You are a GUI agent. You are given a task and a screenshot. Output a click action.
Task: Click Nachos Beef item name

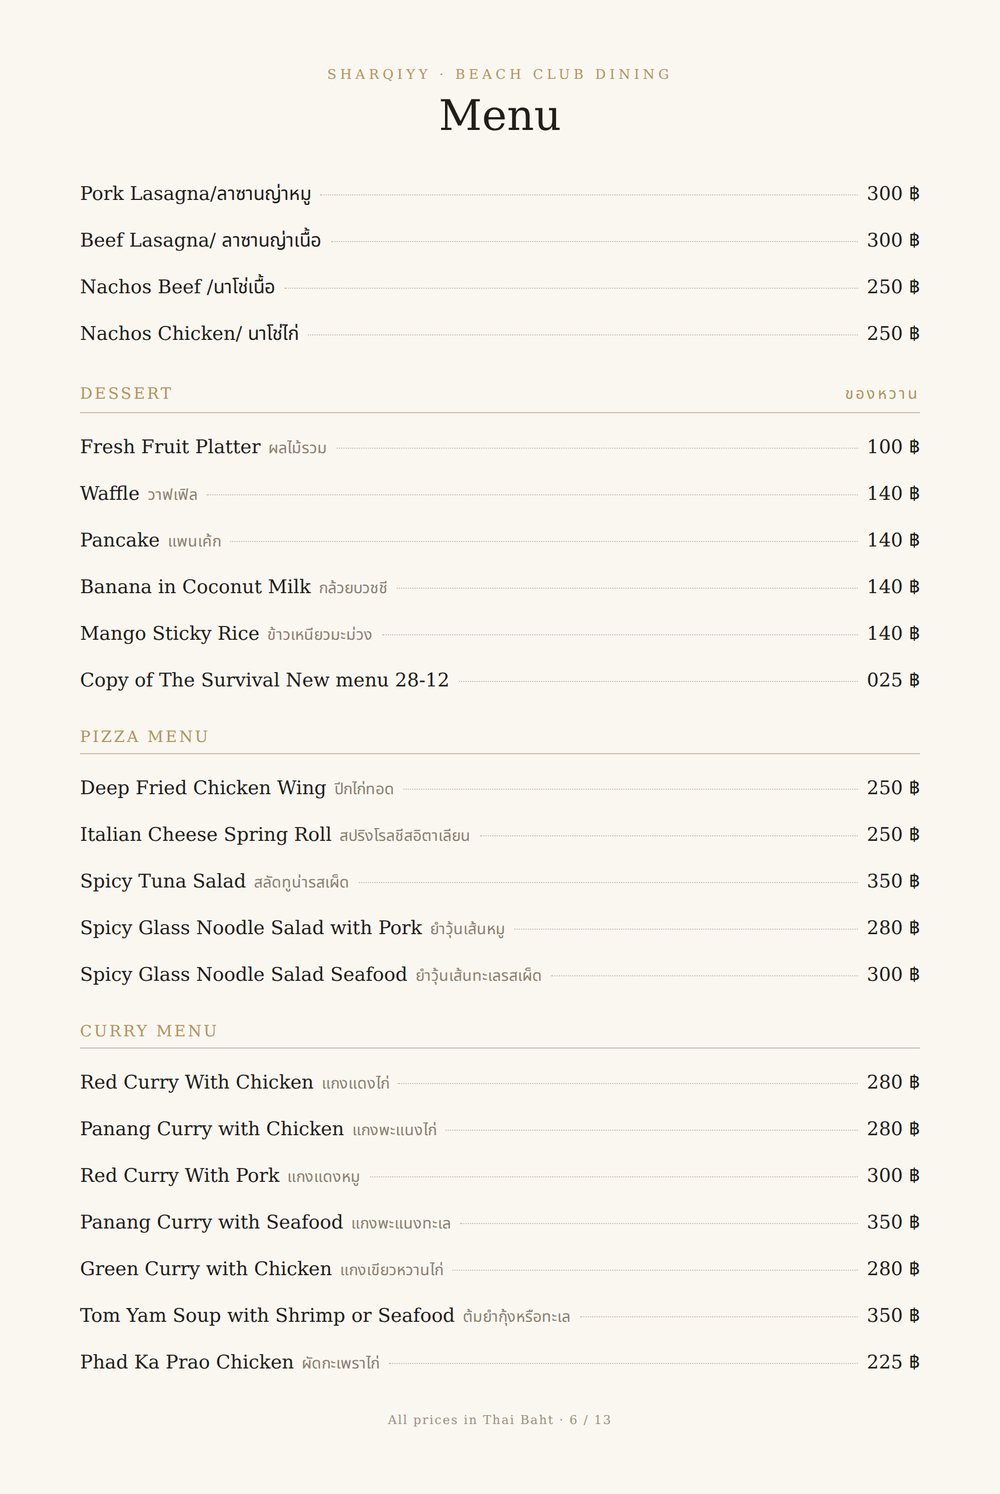pos(177,287)
